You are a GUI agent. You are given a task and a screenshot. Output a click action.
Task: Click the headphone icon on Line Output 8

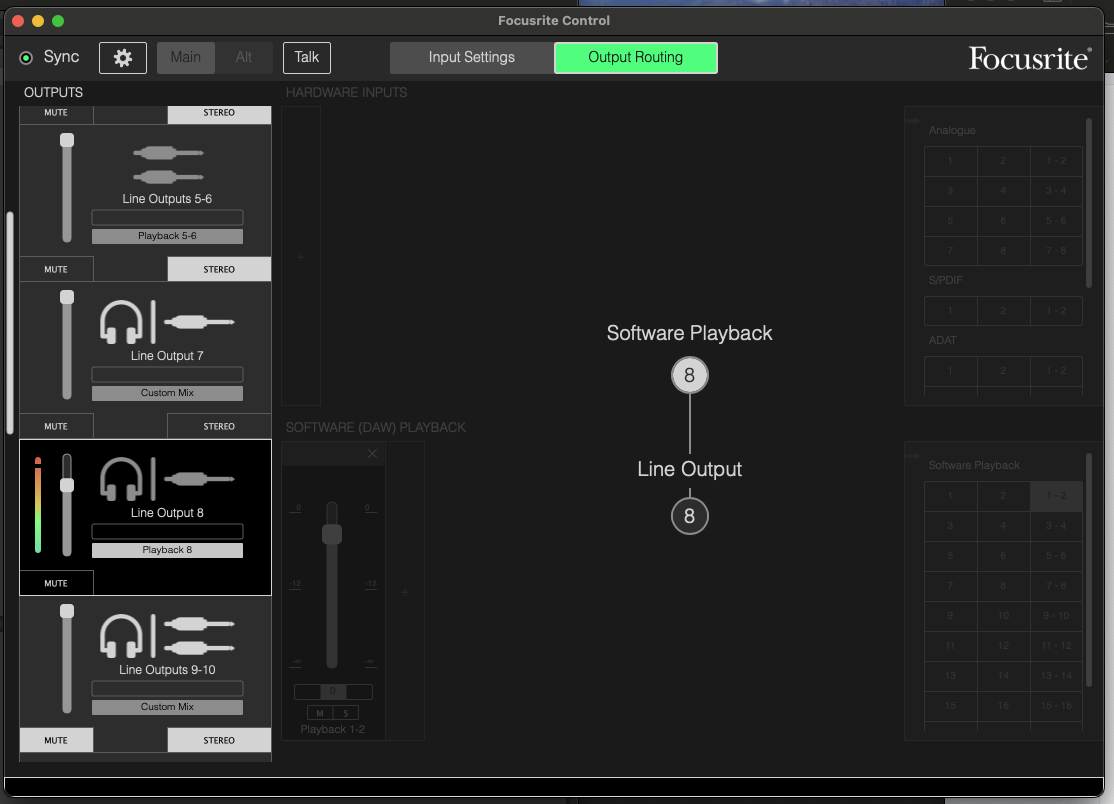point(119,479)
